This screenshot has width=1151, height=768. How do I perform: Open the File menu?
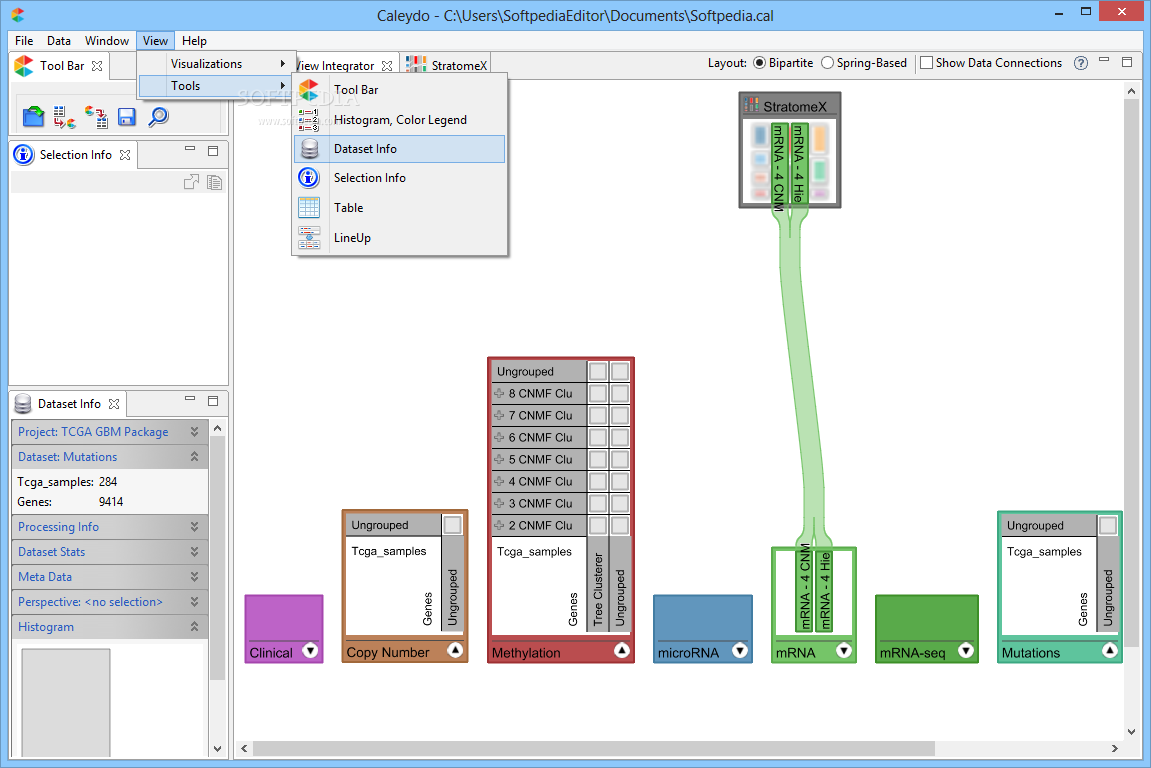[x=24, y=41]
